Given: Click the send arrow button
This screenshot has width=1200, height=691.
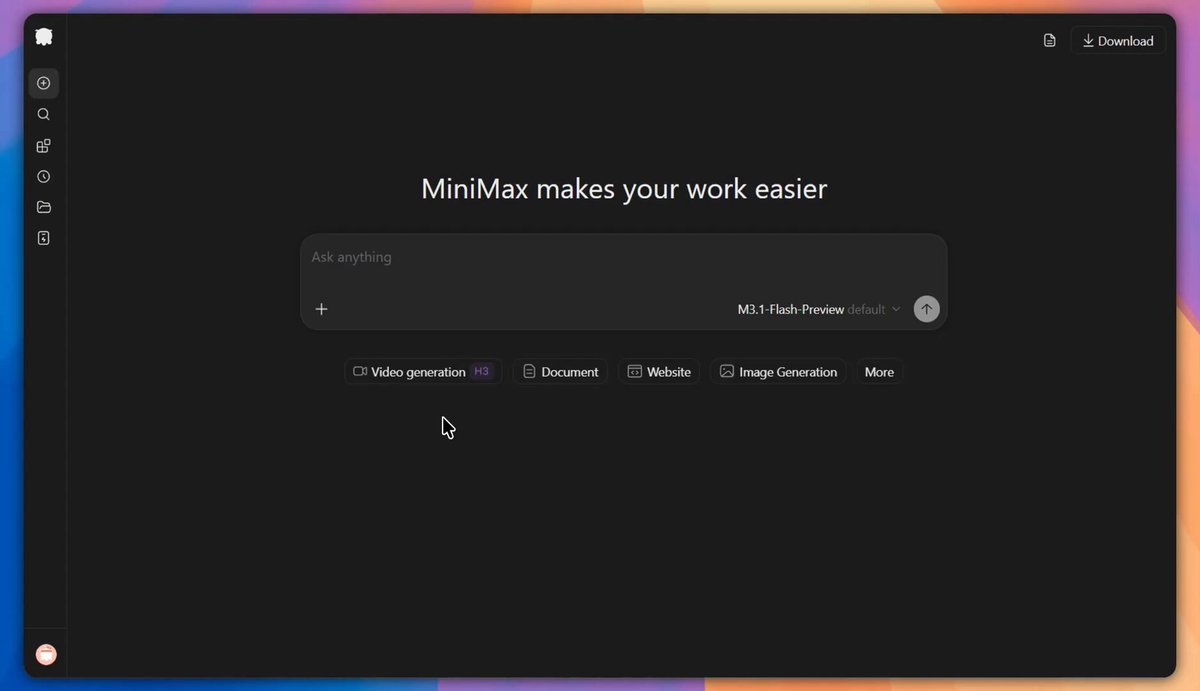Looking at the screenshot, I should tap(927, 309).
